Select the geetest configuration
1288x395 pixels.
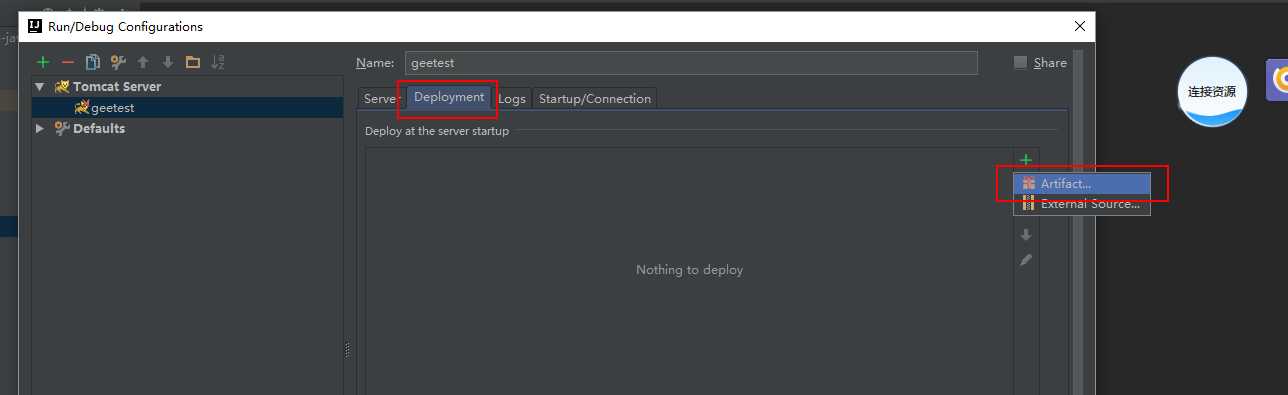click(x=112, y=108)
